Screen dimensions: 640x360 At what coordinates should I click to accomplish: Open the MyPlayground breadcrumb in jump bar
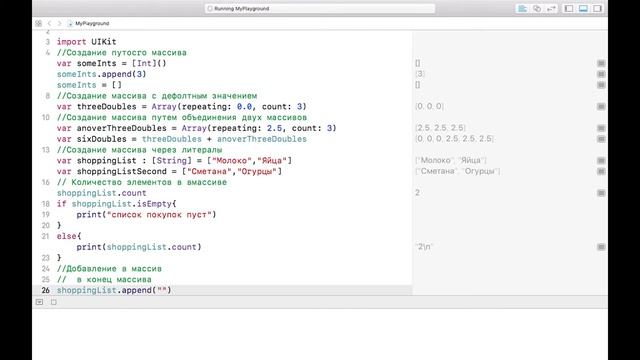89,23
